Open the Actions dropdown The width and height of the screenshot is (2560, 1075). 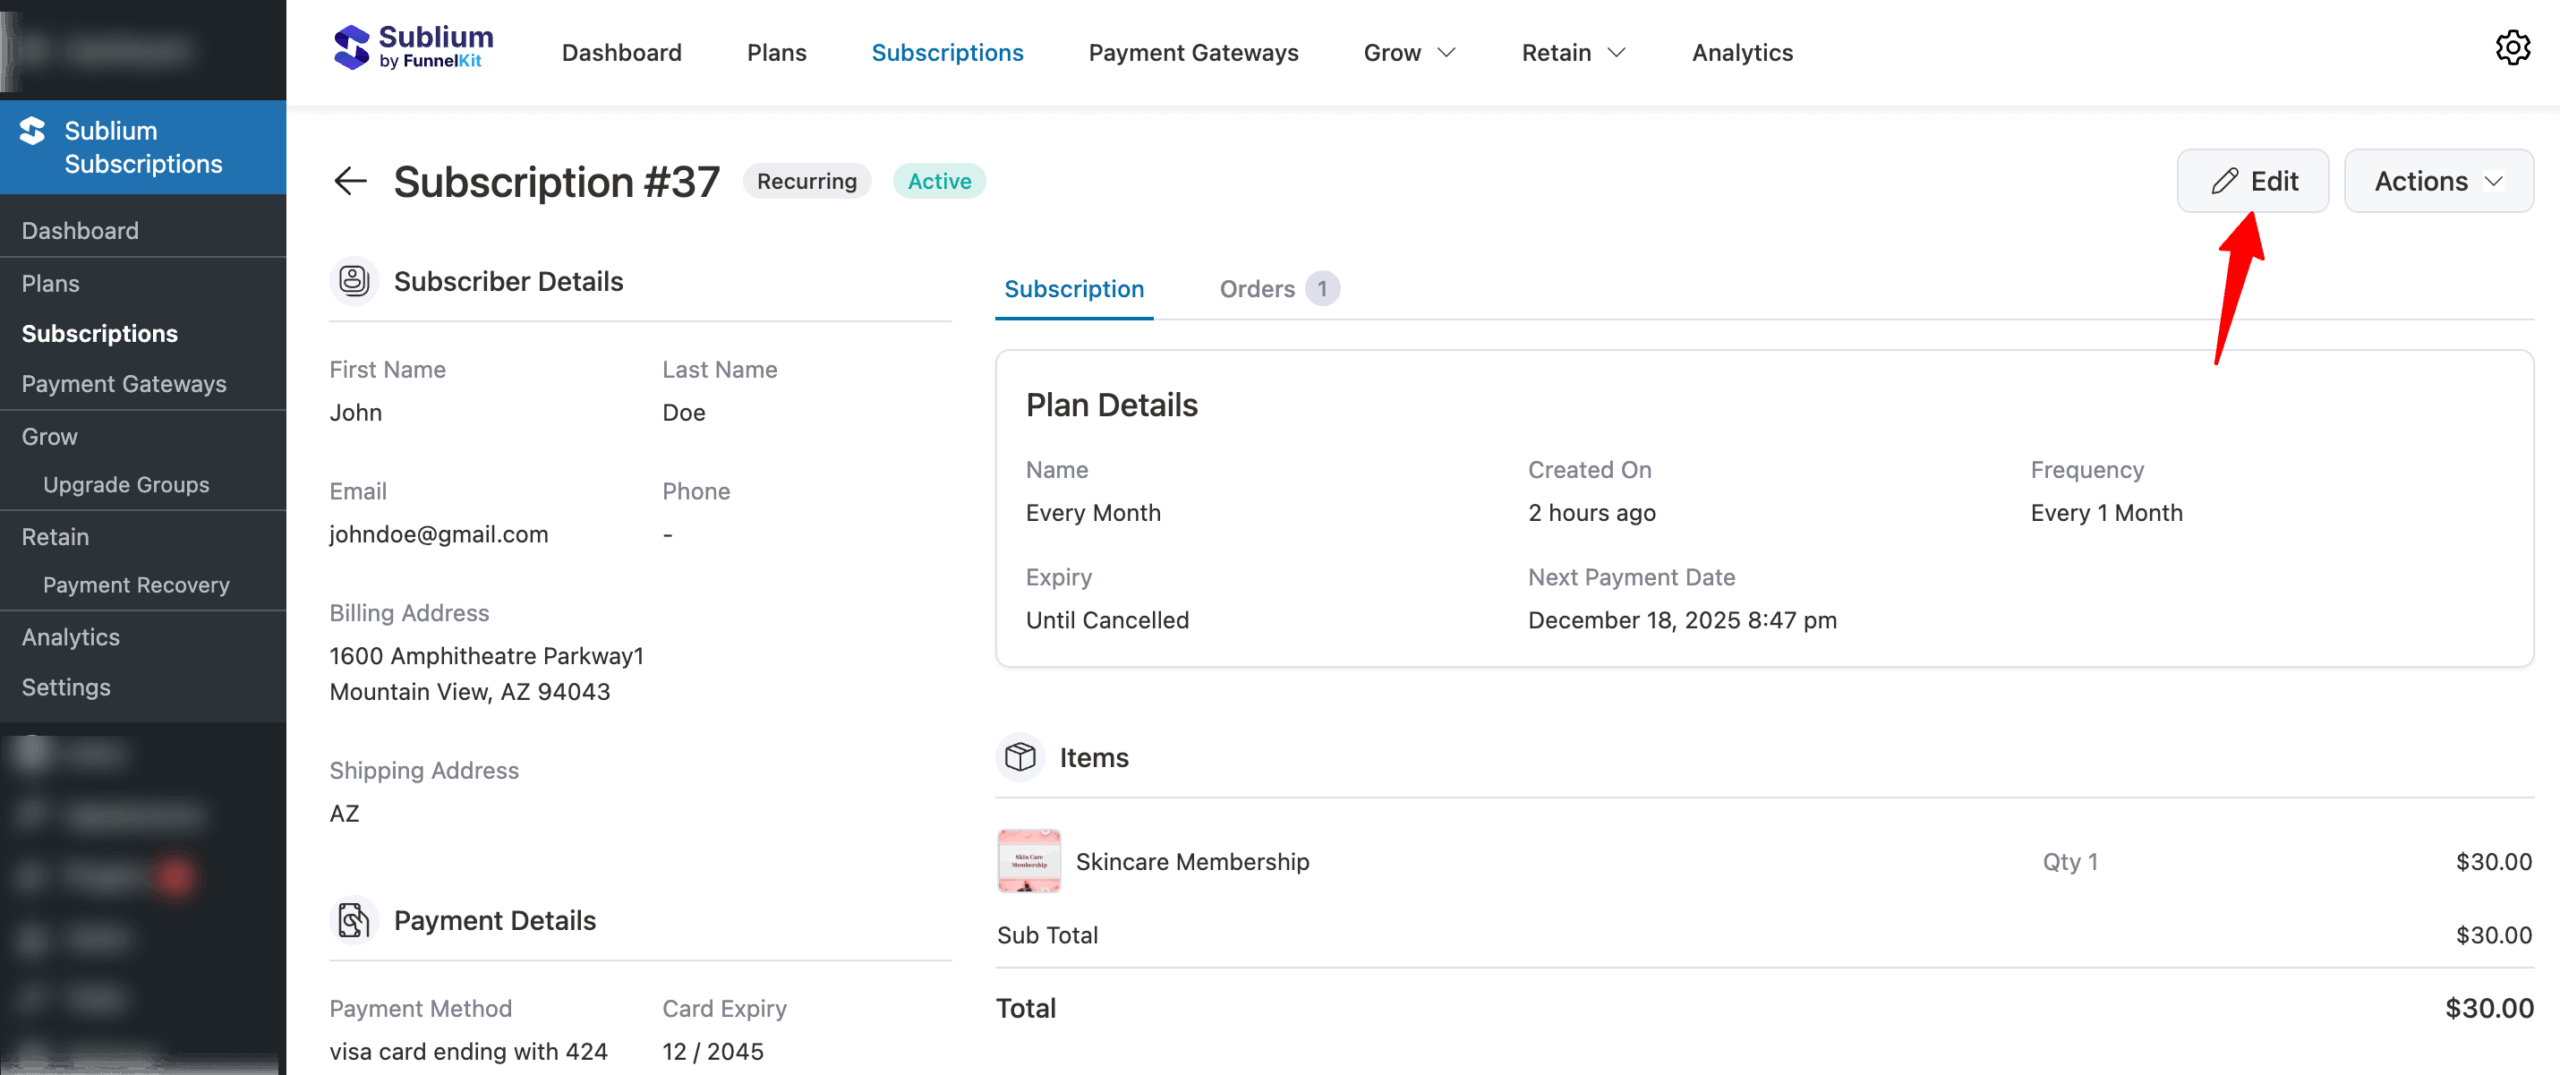click(x=2439, y=181)
